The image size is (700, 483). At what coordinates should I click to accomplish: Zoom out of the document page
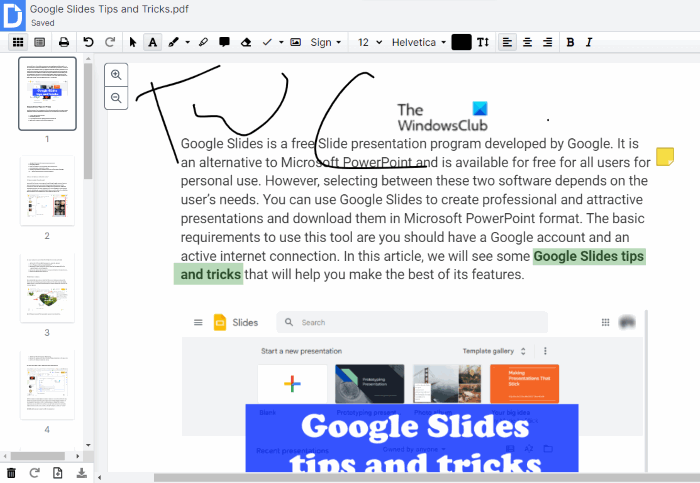[x=116, y=98]
